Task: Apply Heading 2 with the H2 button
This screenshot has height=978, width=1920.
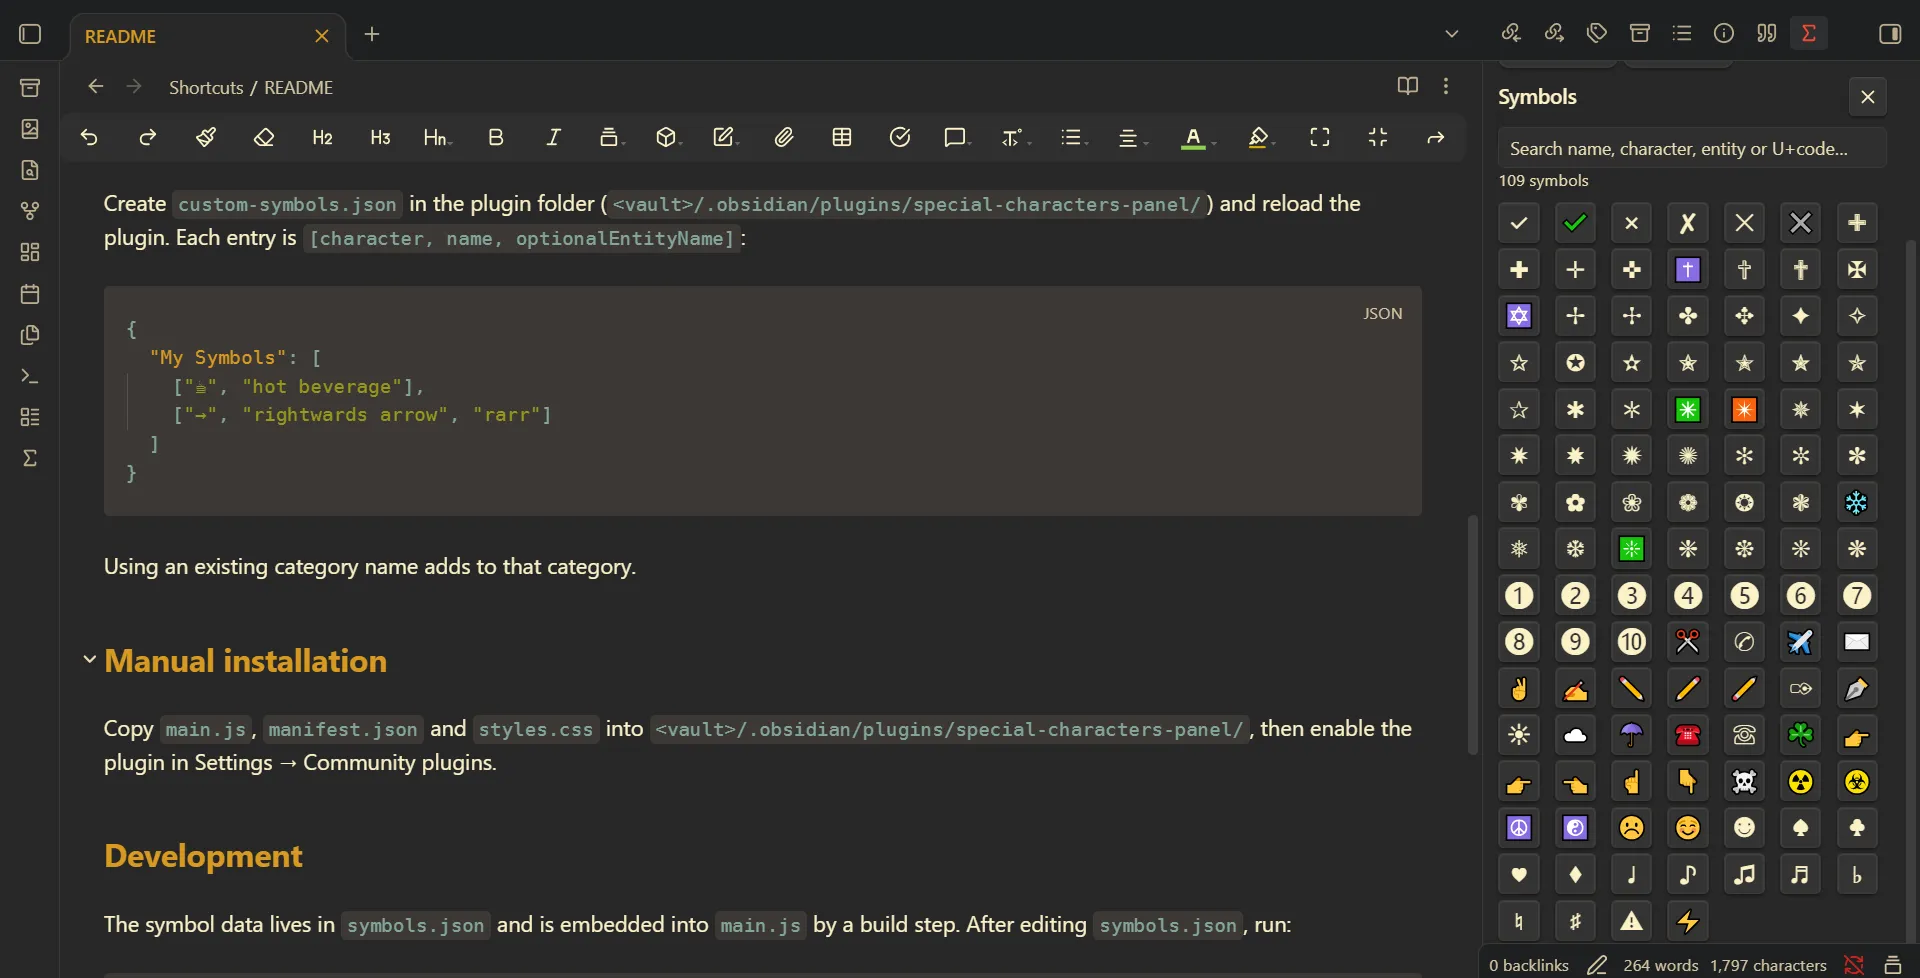Action: (322, 138)
